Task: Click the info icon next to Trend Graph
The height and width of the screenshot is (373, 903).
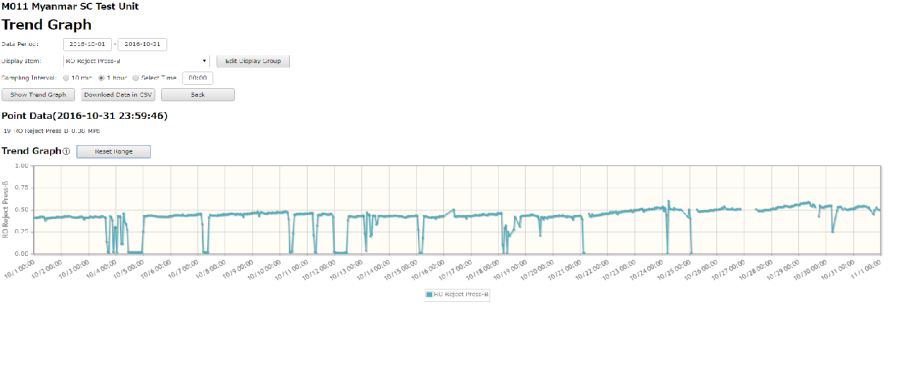Action: [66, 151]
